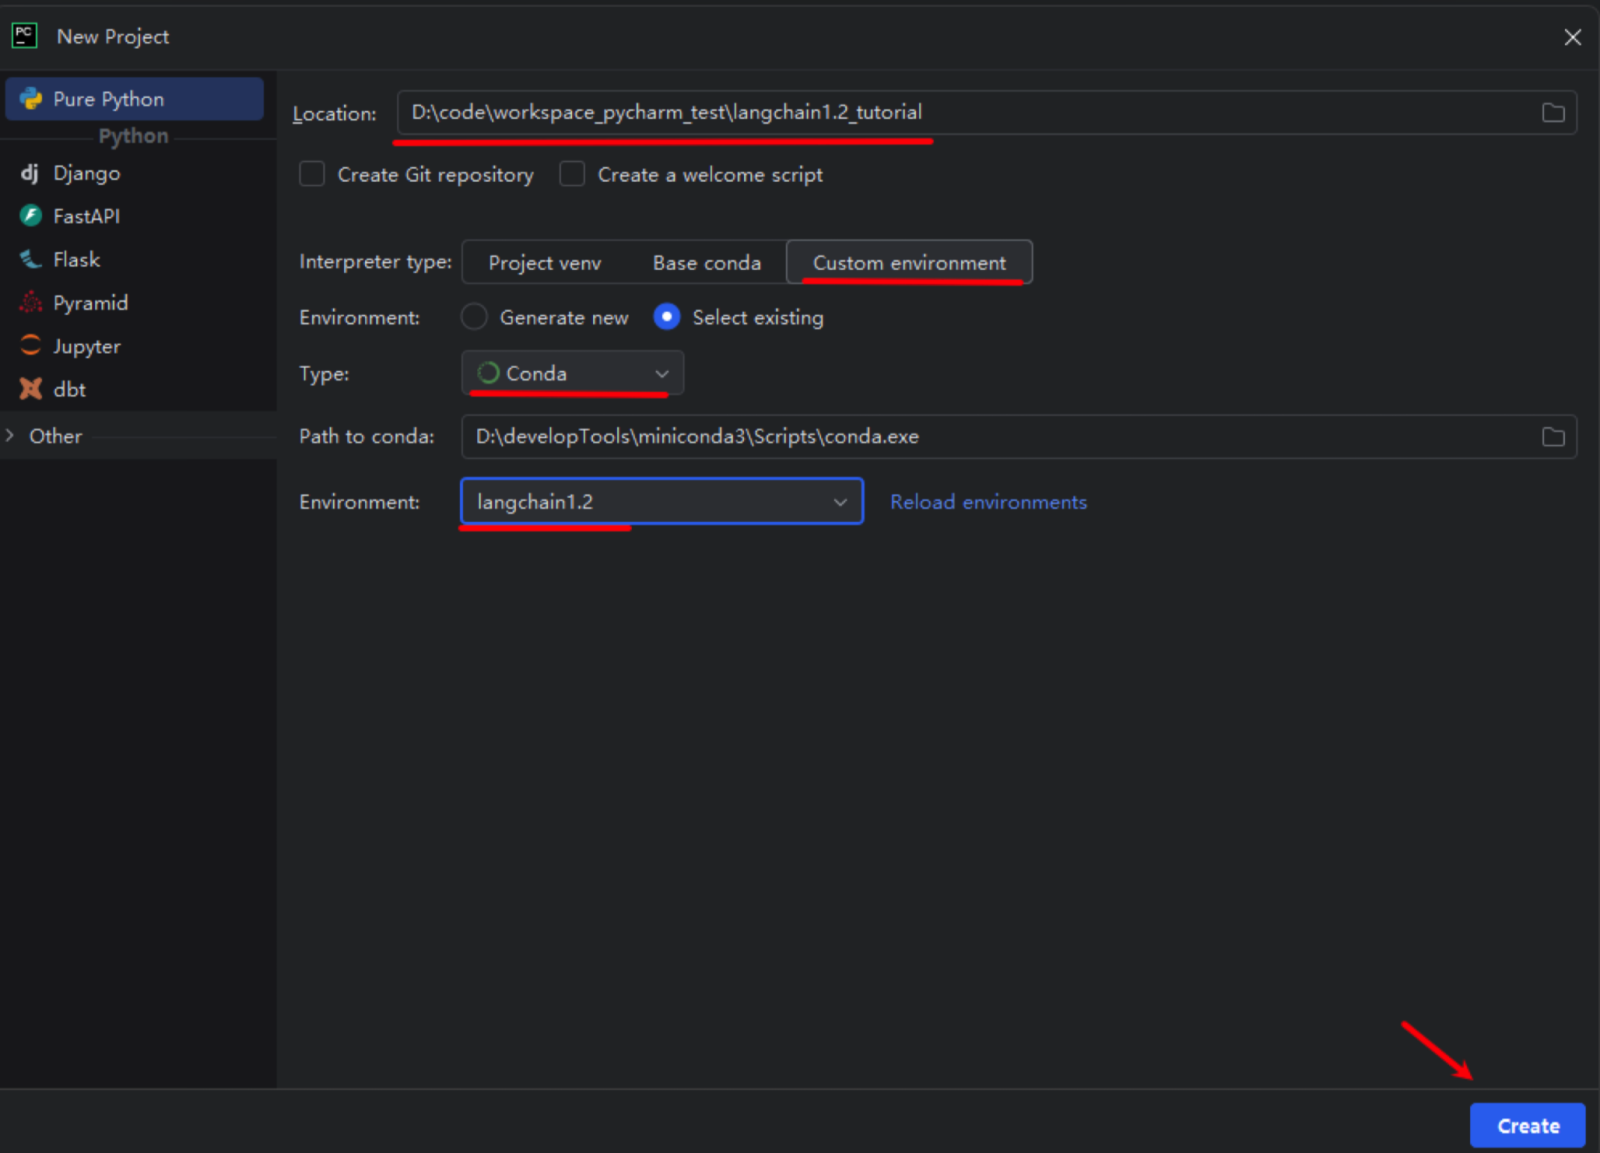Image resolution: width=1600 pixels, height=1153 pixels.
Task: Select the Pure Python project type
Action: (135, 99)
